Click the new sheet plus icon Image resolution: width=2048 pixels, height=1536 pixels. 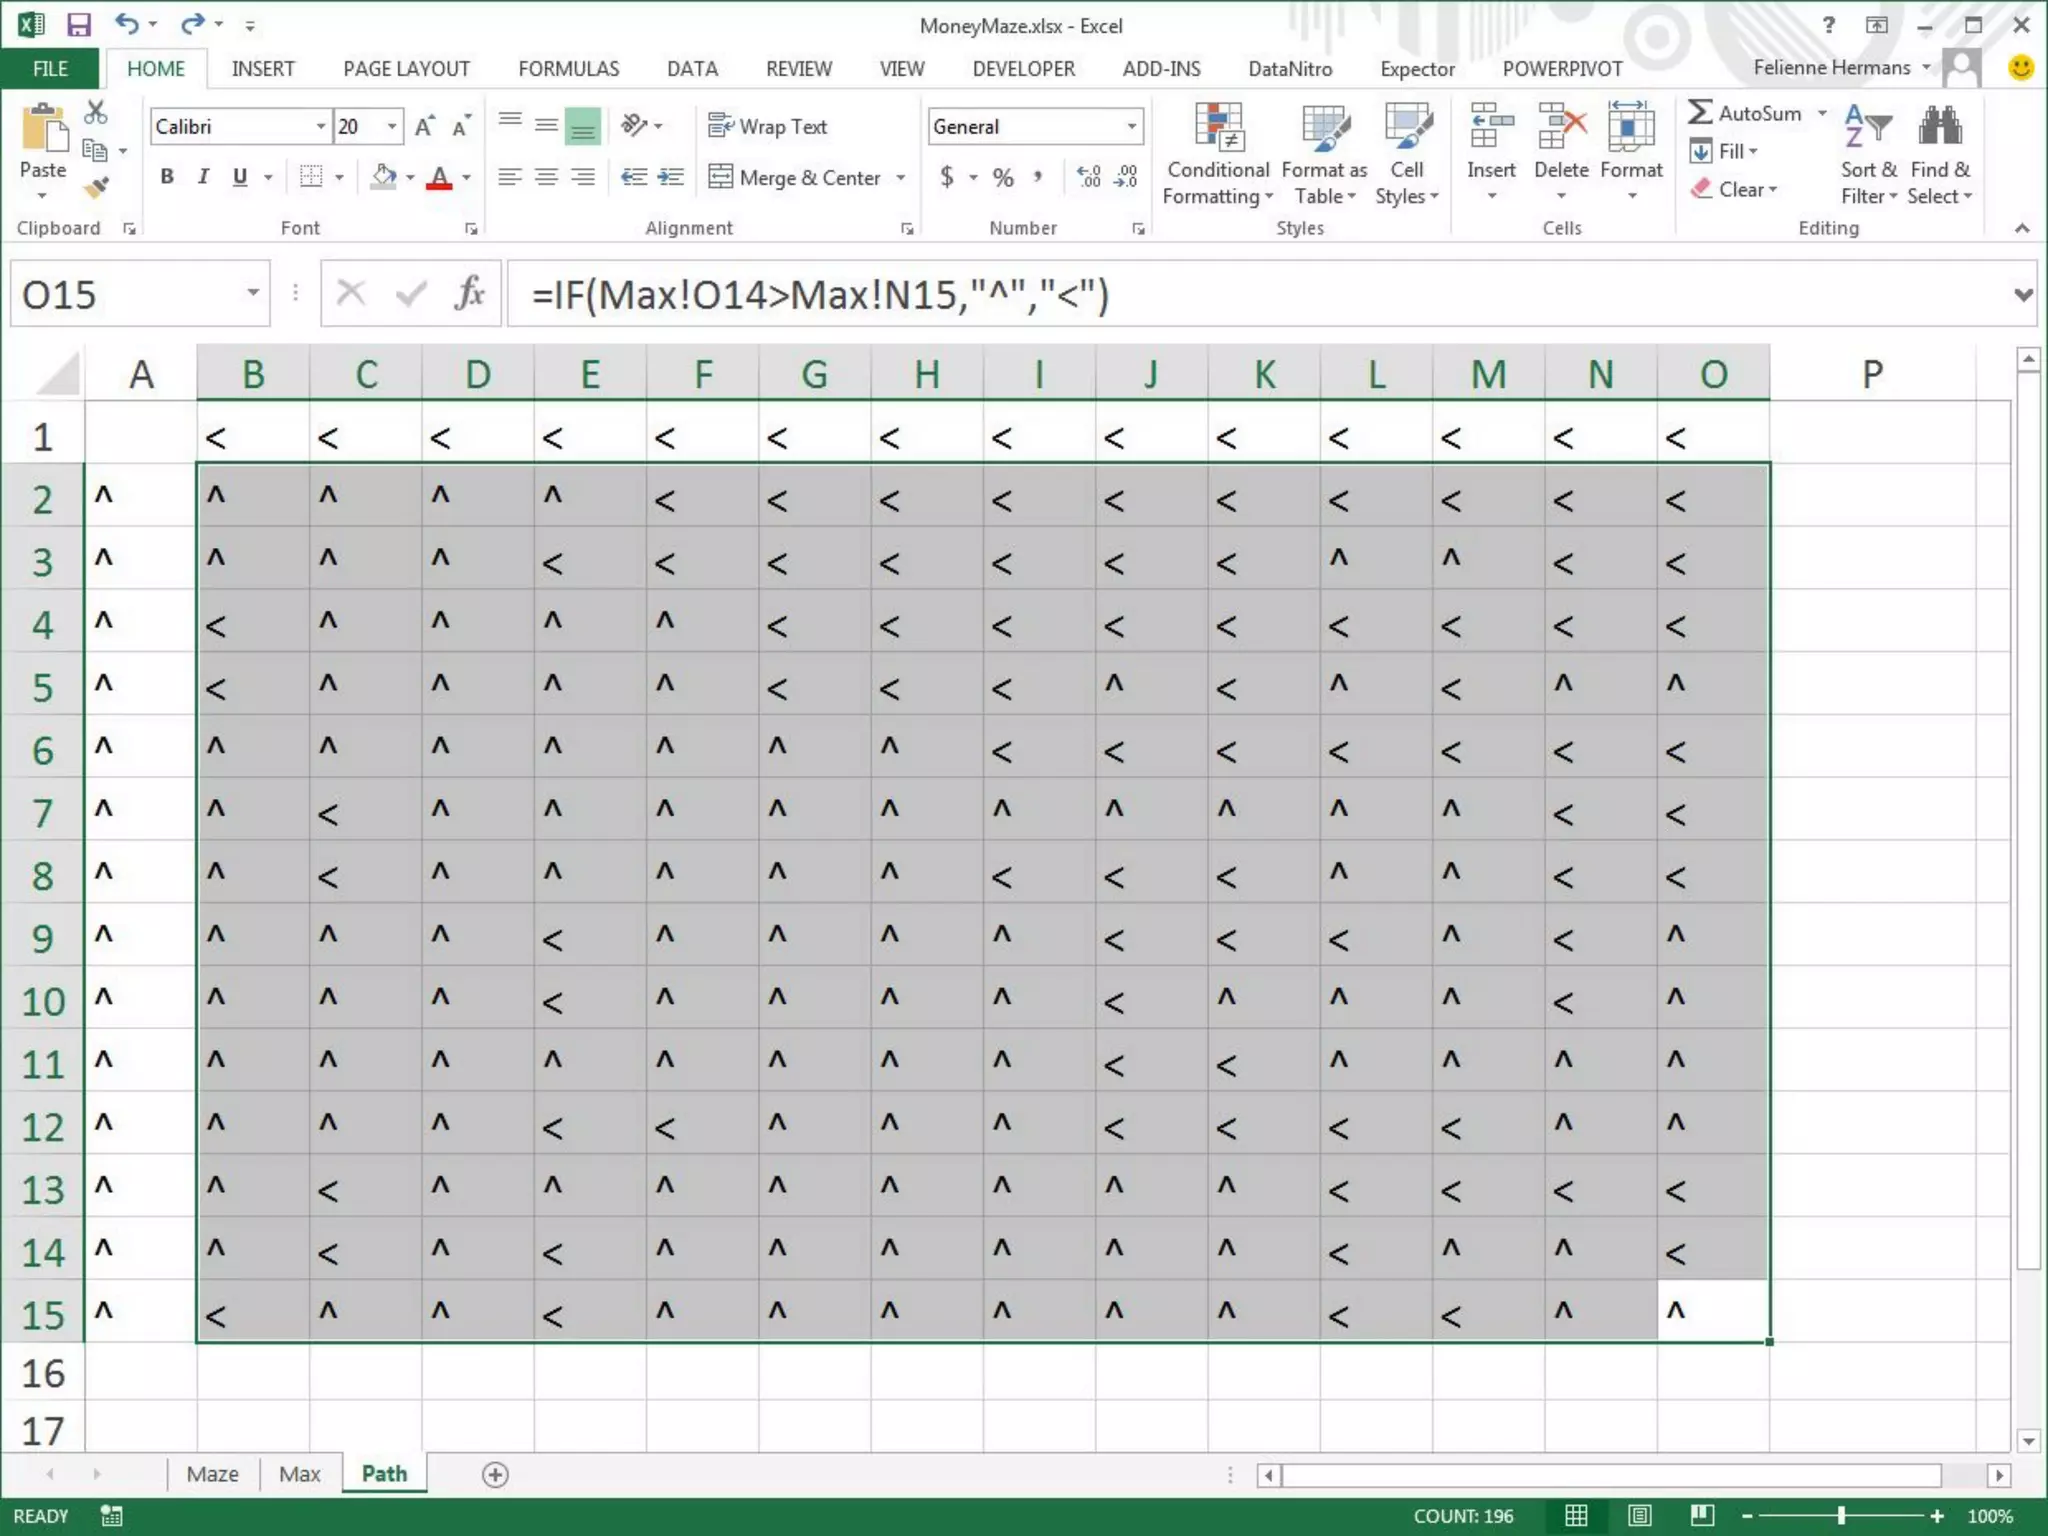[x=495, y=1474]
